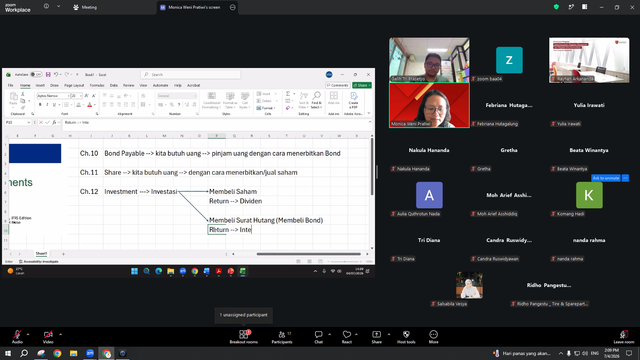This screenshot has width=640, height=360.
Task: Open the Data ribbon tab in Excel
Action: coord(114,85)
